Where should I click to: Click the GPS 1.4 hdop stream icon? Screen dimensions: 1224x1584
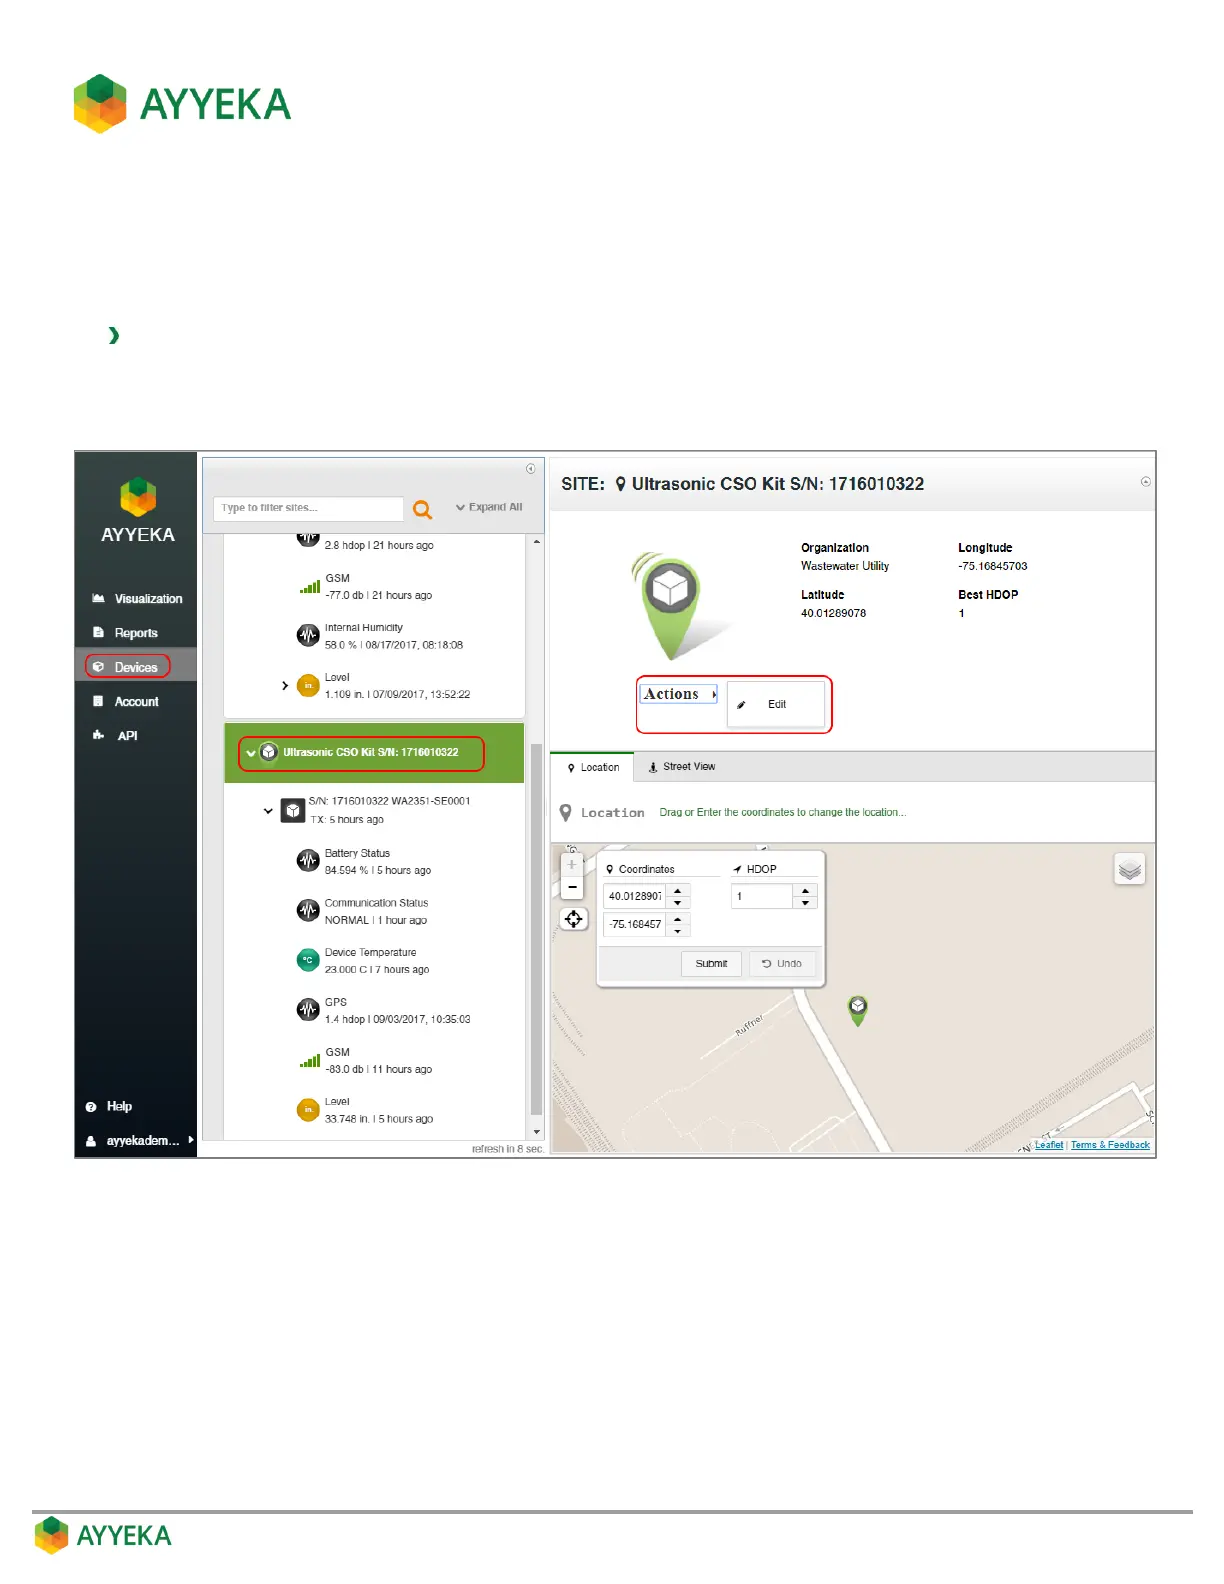coord(308,1010)
